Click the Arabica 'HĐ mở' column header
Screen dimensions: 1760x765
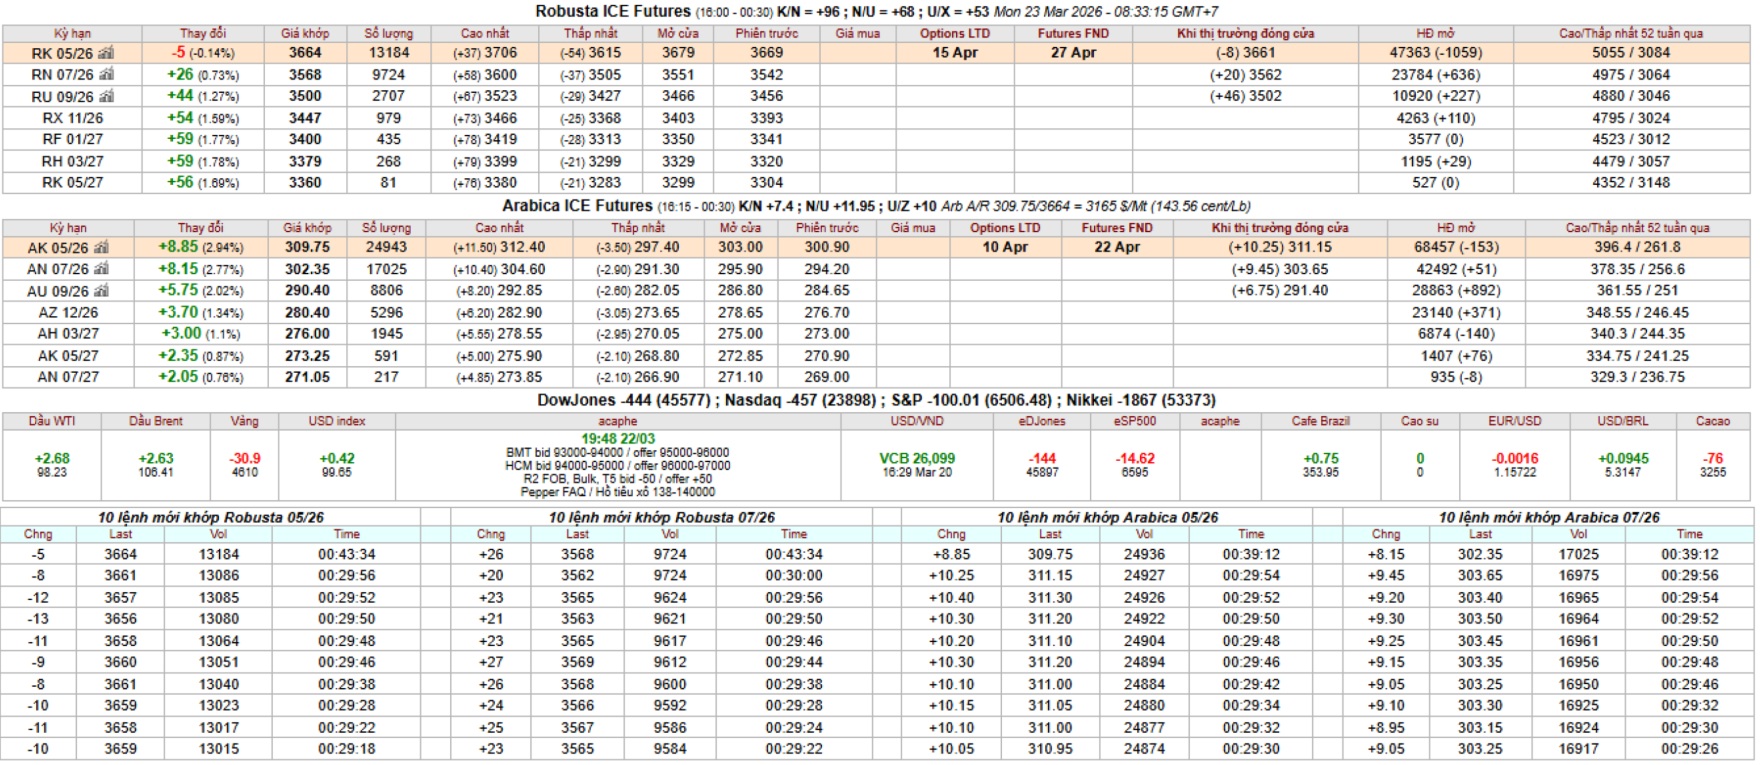tap(1455, 228)
